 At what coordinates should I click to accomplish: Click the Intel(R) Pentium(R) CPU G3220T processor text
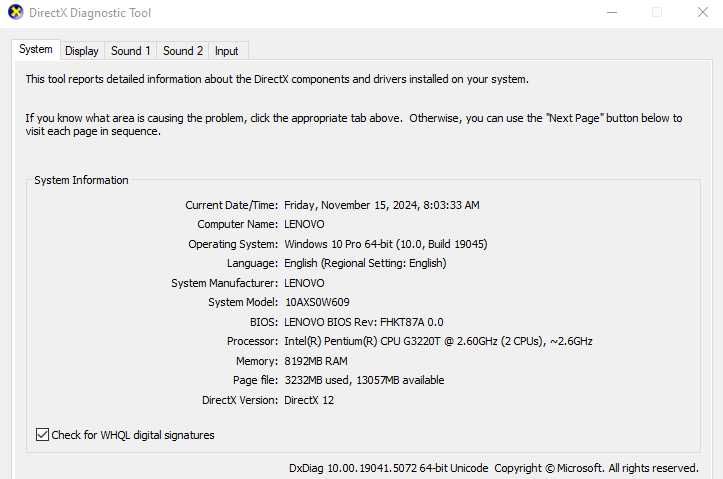(438, 341)
